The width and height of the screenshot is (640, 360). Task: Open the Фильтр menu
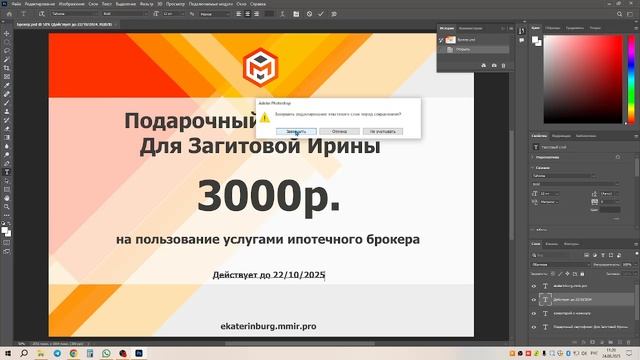click(x=146, y=4)
